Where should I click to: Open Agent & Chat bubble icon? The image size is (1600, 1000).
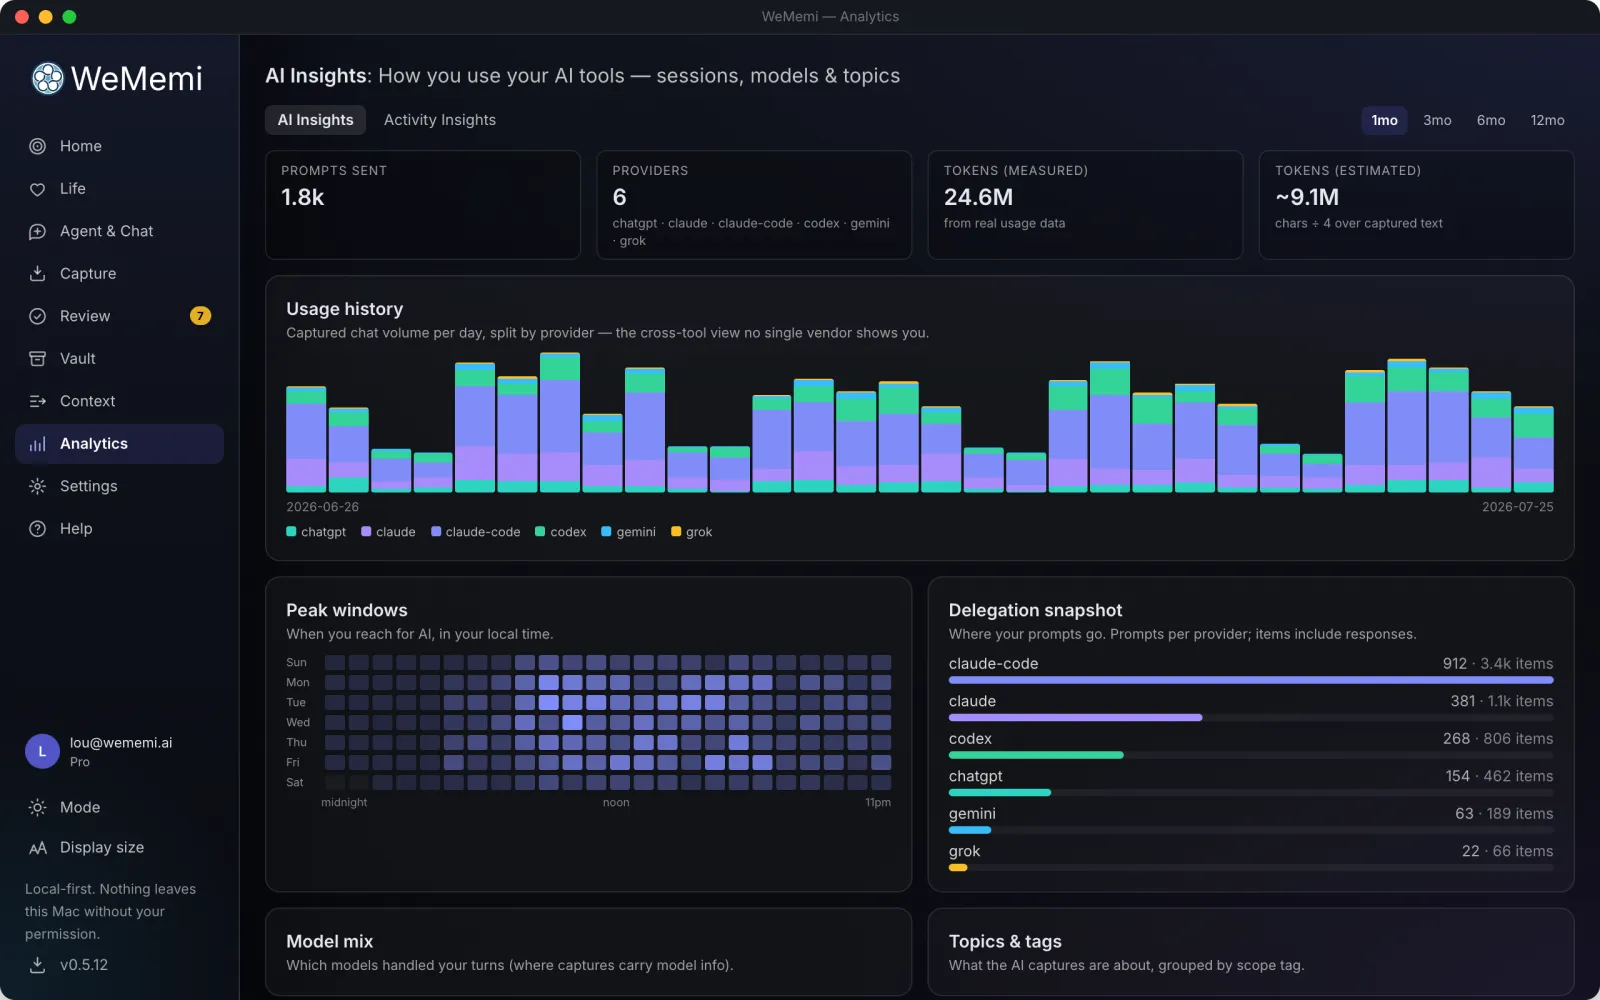coord(37,231)
